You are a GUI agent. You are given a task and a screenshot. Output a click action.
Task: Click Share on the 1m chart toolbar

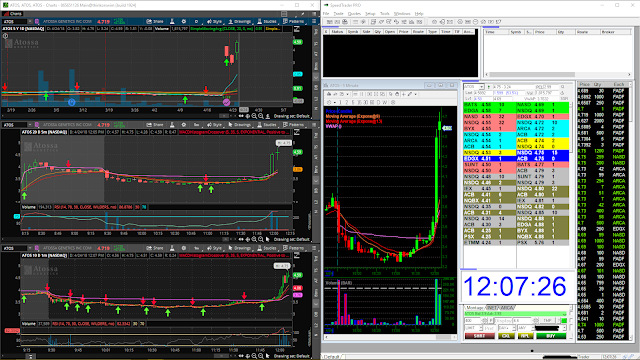155,248
